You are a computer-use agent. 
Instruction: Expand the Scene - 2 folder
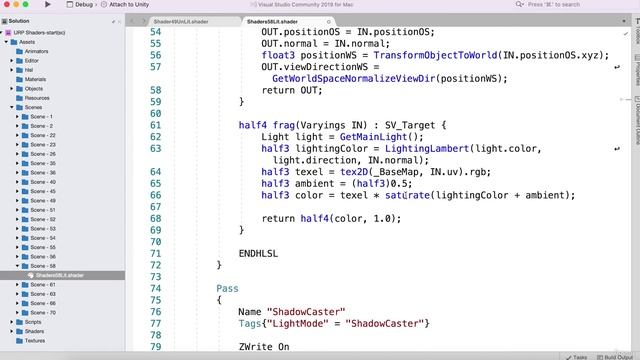[18, 126]
